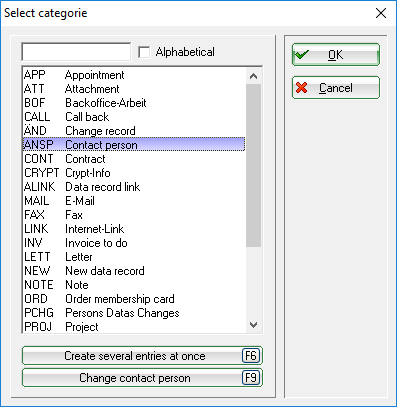
Task: Select the PROJ Project category
Action: pyautogui.click(x=134, y=327)
